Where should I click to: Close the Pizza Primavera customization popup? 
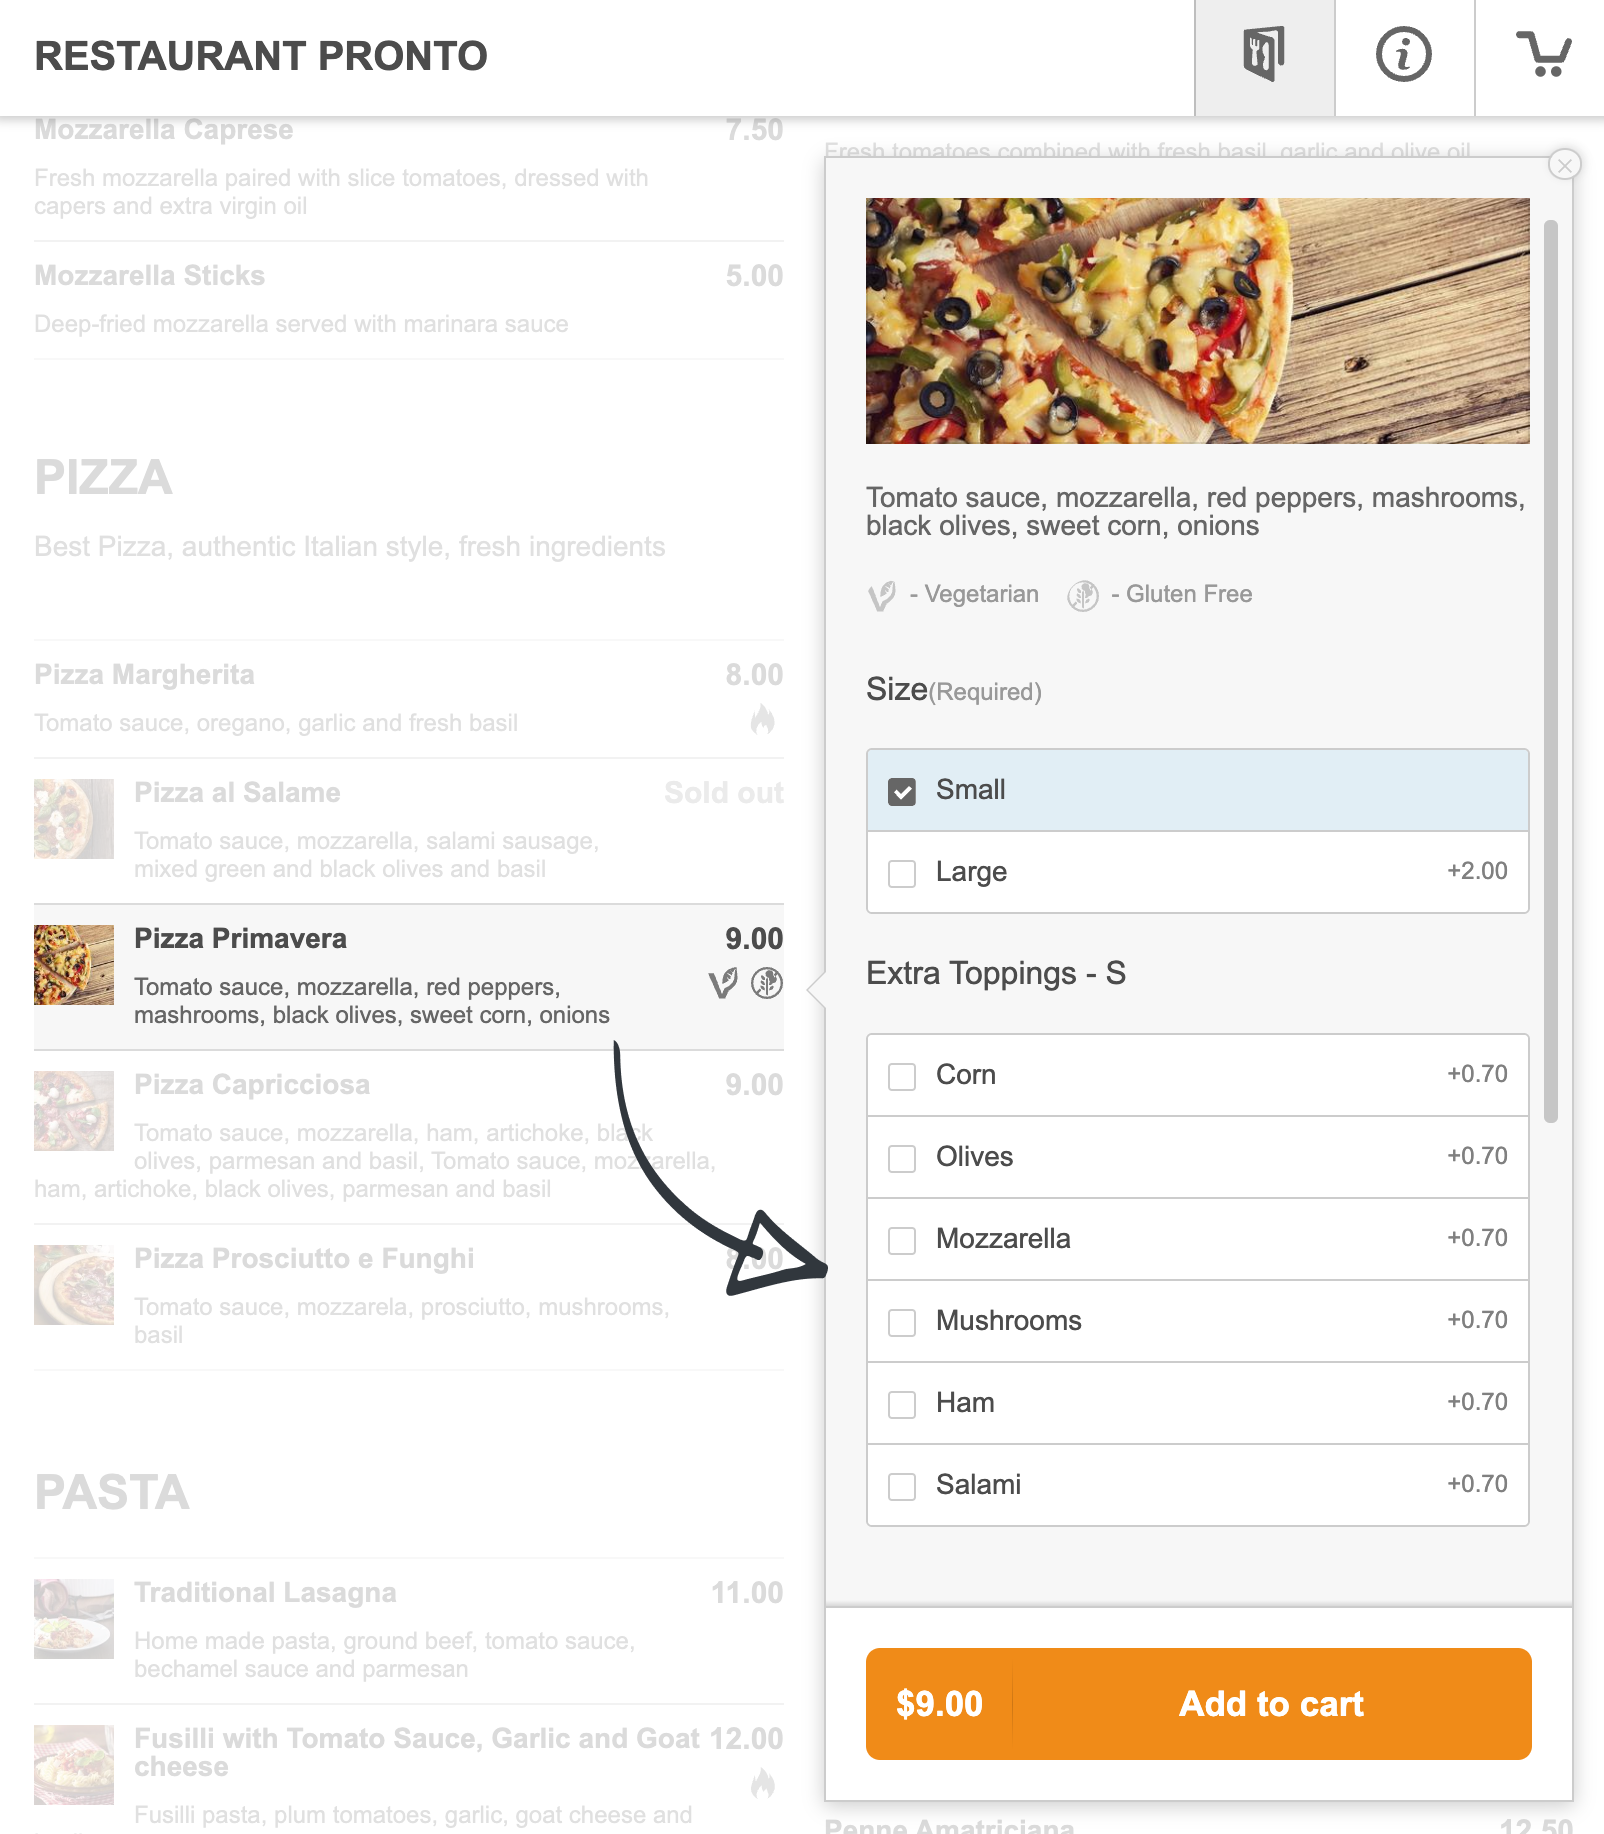click(x=1563, y=163)
